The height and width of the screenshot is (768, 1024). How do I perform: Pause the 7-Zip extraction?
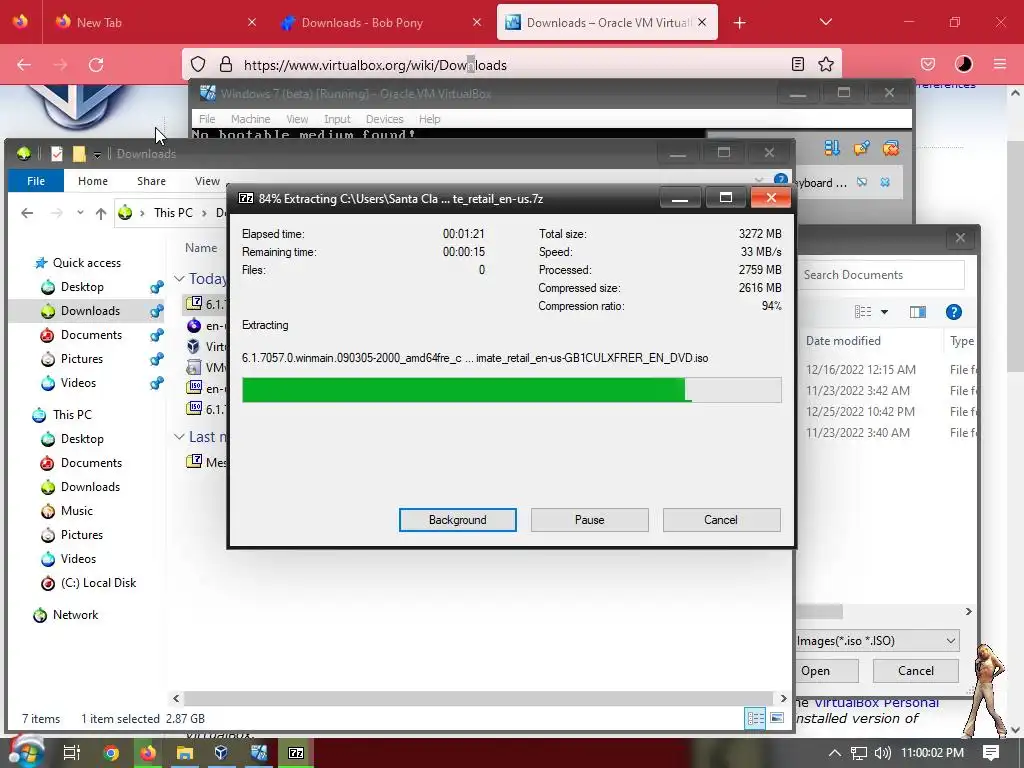click(589, 520)
